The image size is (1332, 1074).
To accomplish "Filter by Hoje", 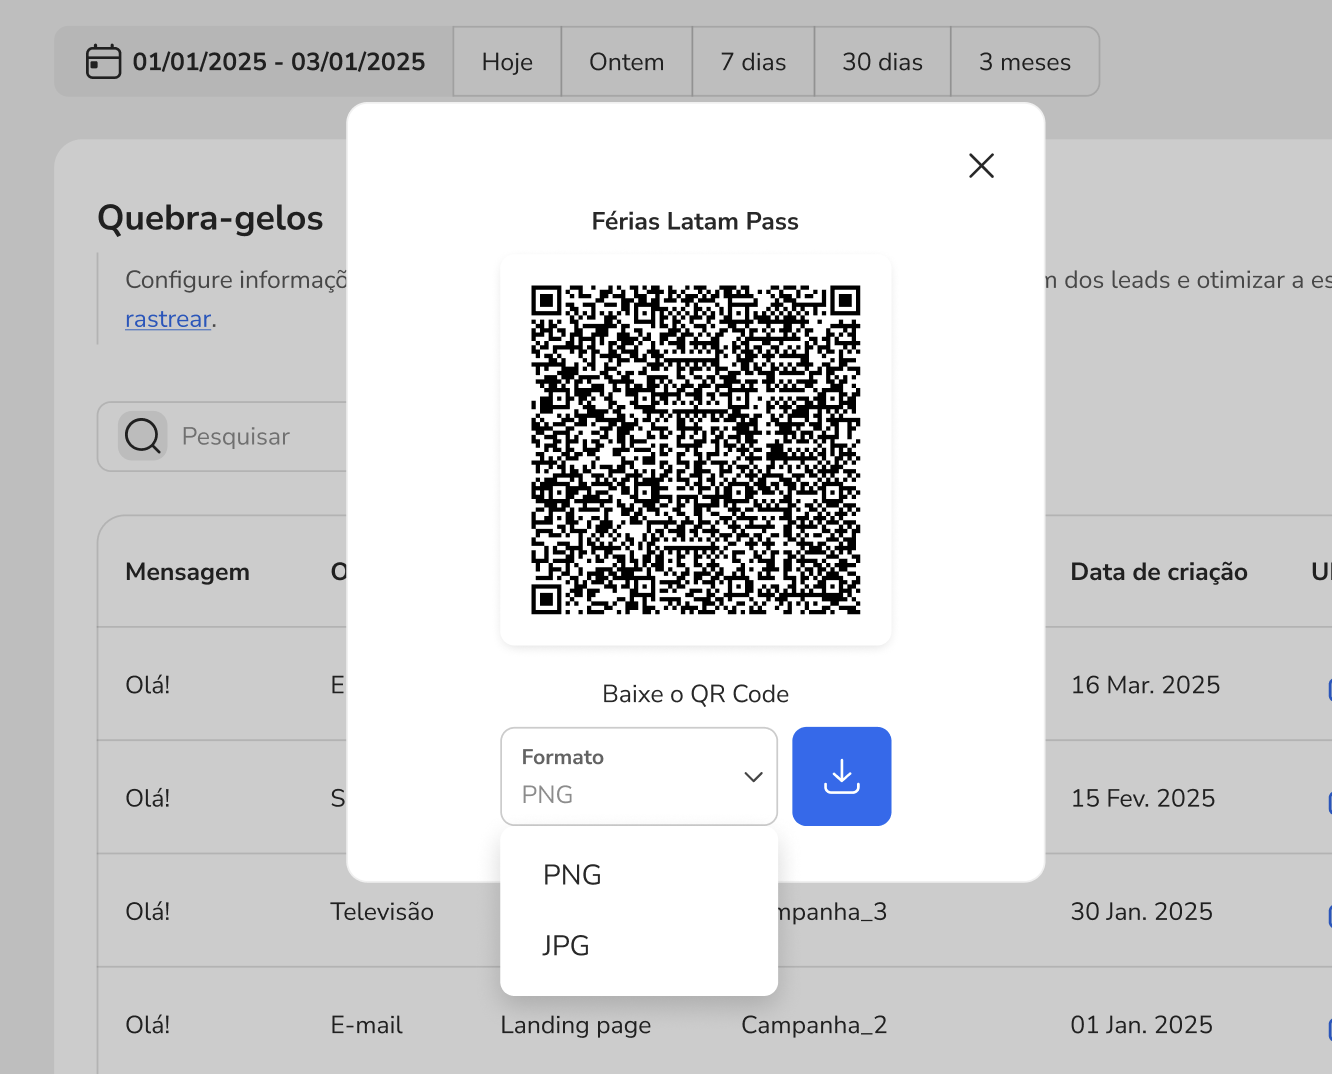I will (507, 62).
